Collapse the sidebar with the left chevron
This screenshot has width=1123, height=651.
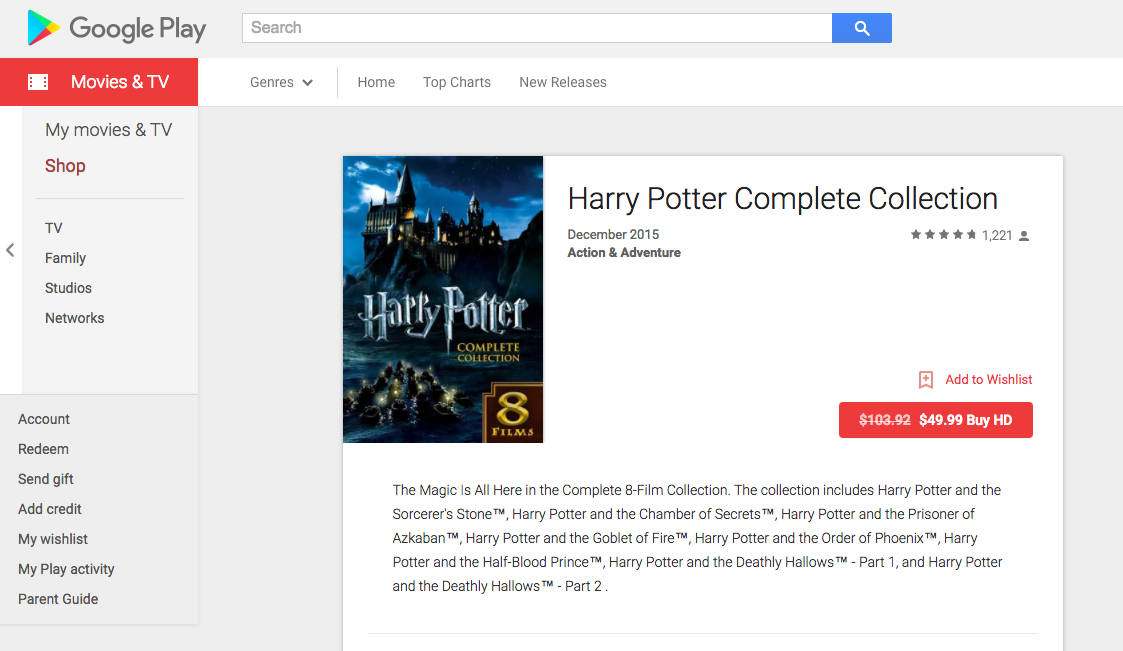pyautogui.click(x=10, y=250)
